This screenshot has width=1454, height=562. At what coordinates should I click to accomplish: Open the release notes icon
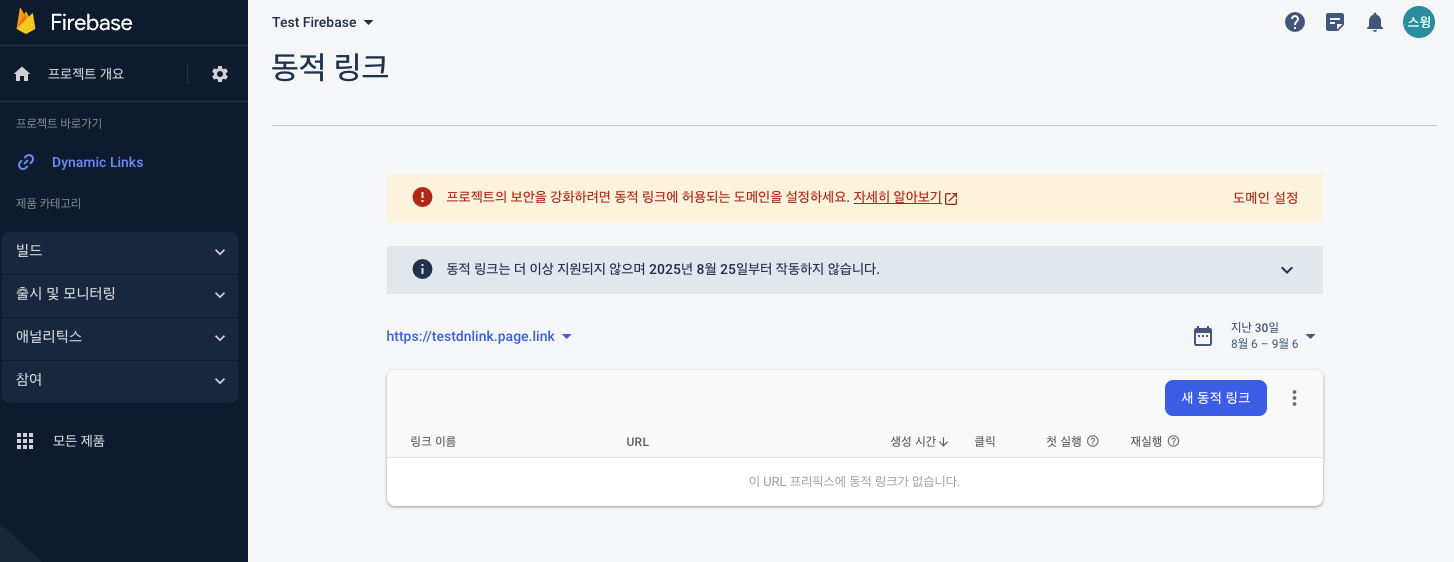click(x=1335, y=22)
